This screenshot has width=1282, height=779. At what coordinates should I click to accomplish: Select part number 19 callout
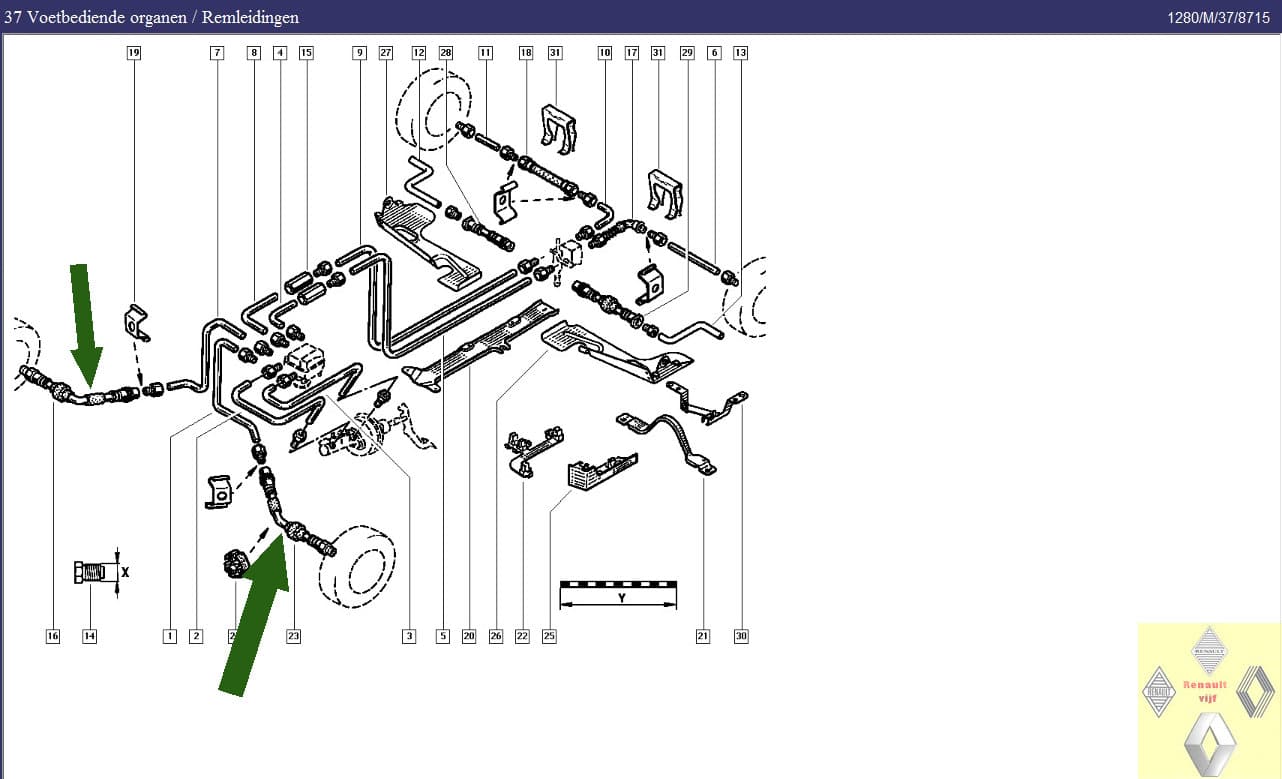click(133, 52)
